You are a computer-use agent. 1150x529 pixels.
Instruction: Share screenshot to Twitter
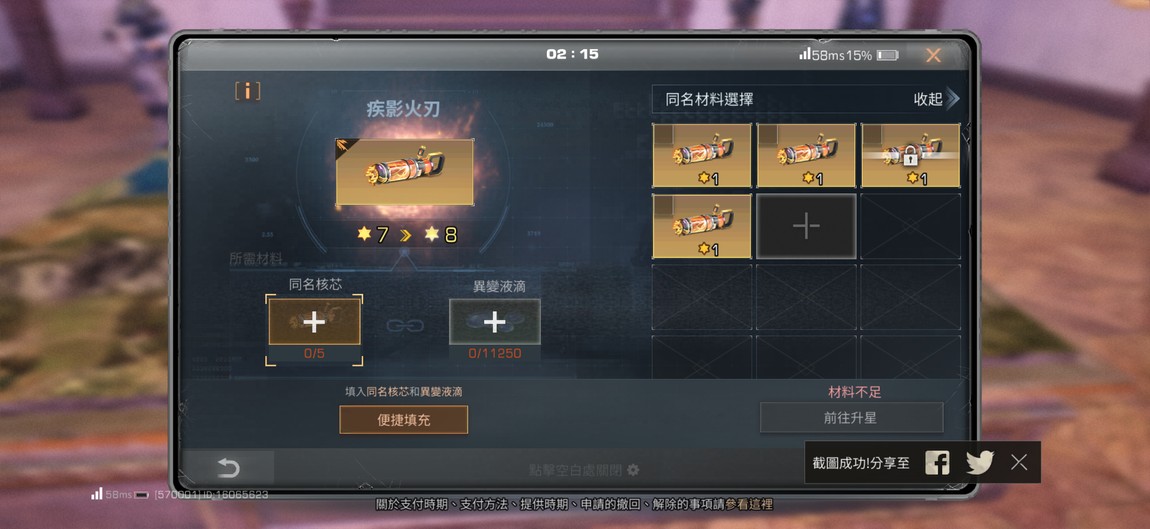tap(980, 462)
